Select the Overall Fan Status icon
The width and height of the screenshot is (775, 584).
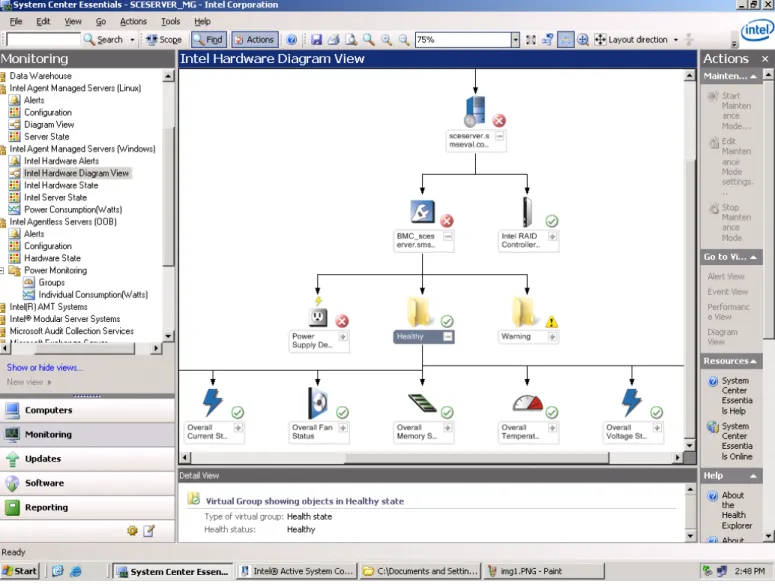click(318, 403)
